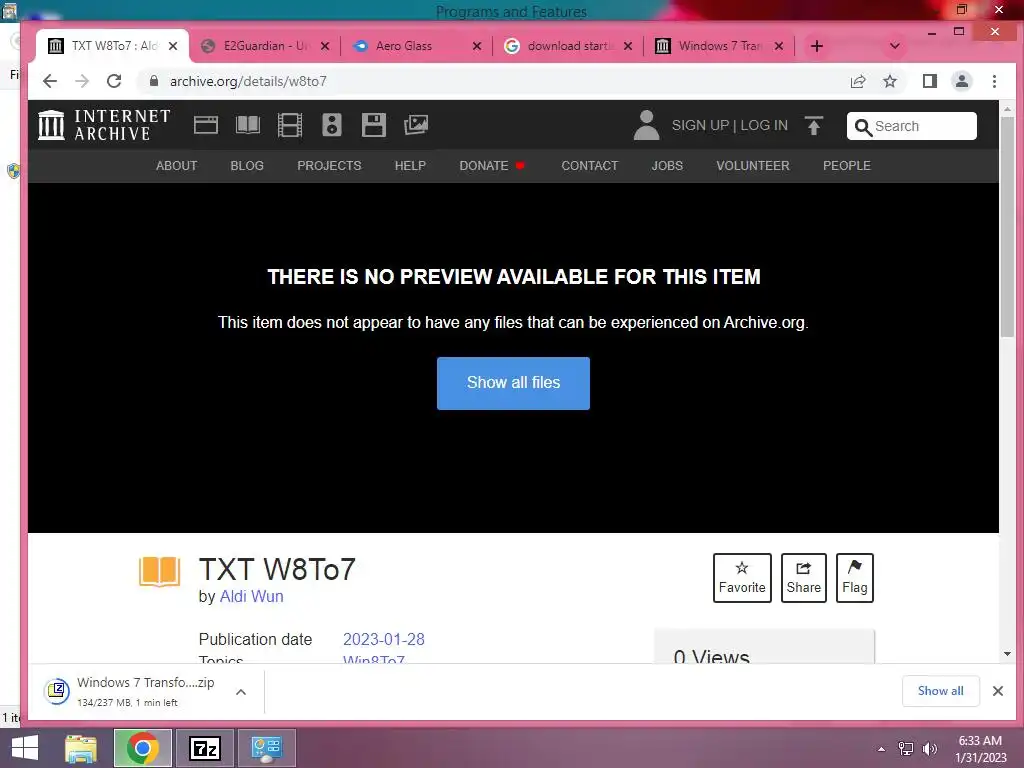This screenshot has width=1024, height=768.
Task: Click the LOG IN link
Action: pyautogui.click(x=764, y=125)
